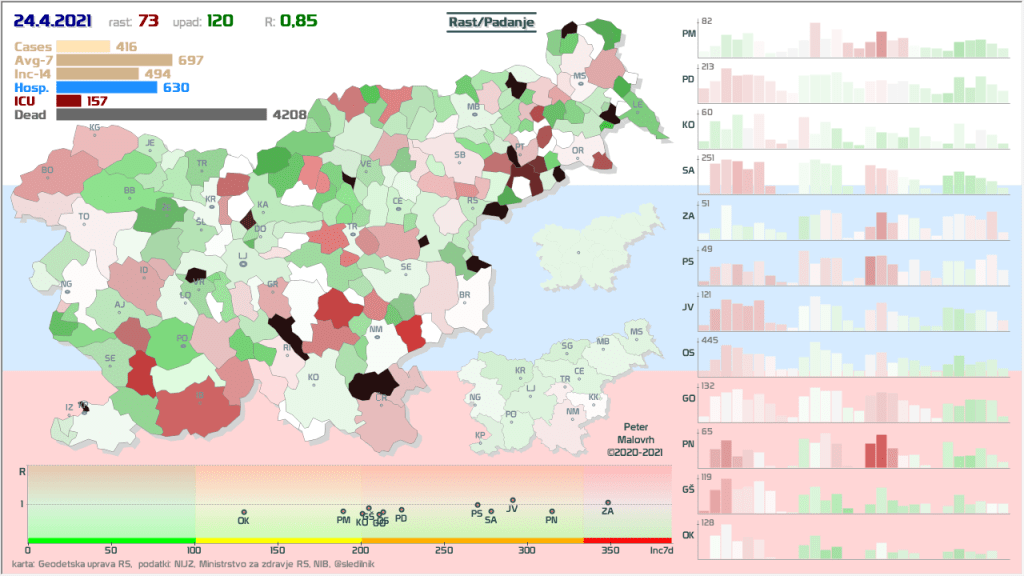The height and width of the screenshot is (576, 1024).
Task: Select the JV point in the bottom scatter plot
Action: point(512,500)
